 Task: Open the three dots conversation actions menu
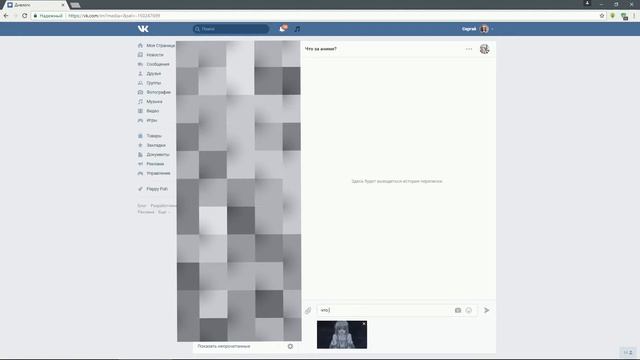469,49
